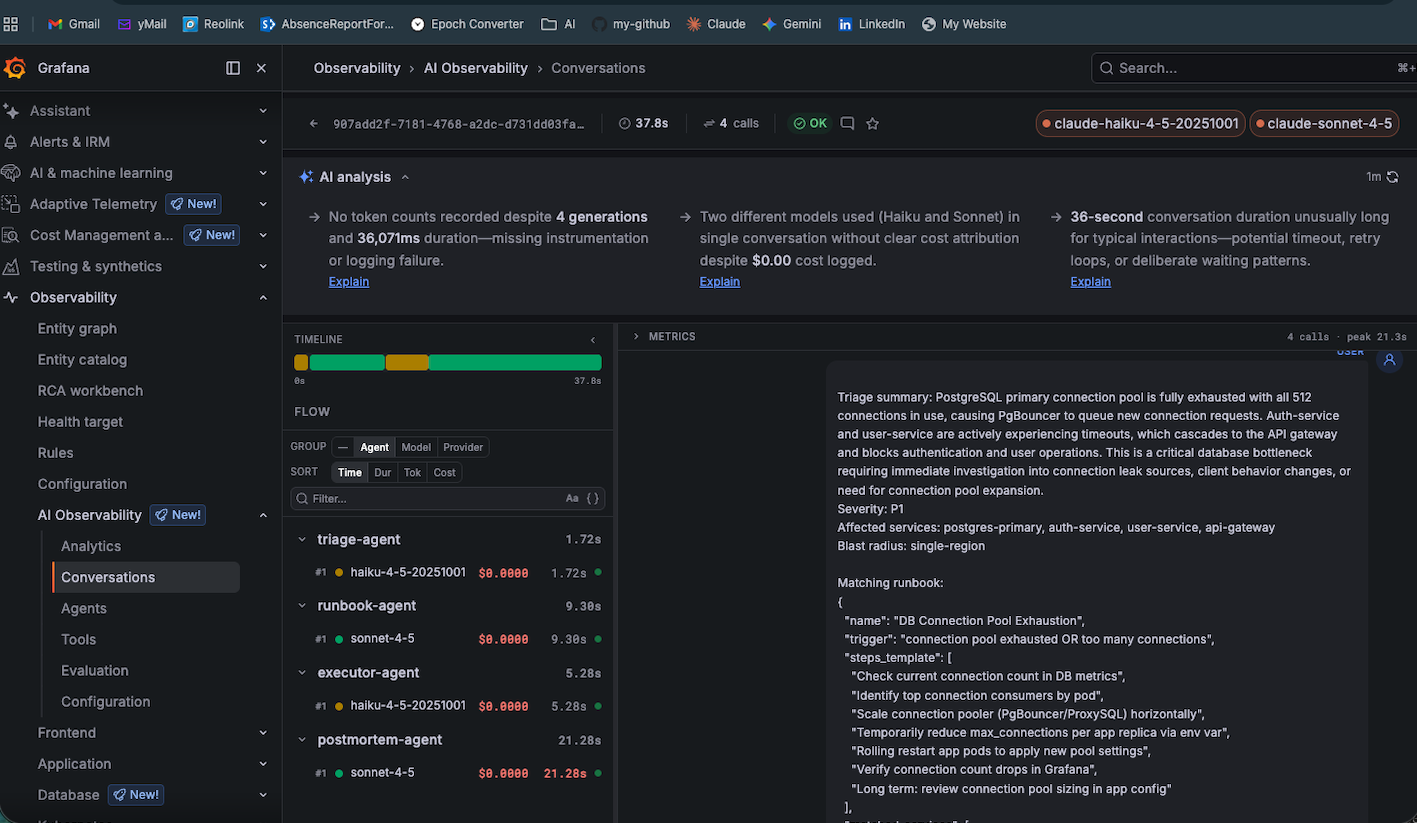Image resolution: width=1417 pixels, height=823 pixels.
Task: Open the AI bookmarks folder
Action: (558, 24)
